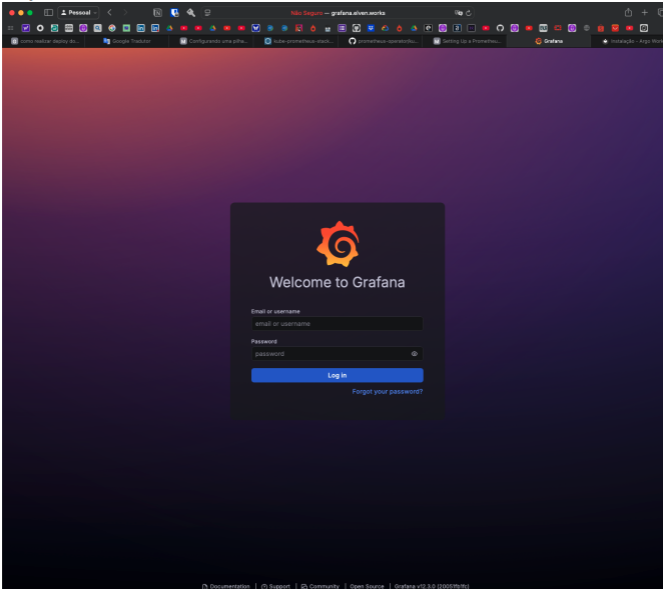663x589 pixels.
Task: Toggle password visibility with the eye icon
Action: point(414,353)
